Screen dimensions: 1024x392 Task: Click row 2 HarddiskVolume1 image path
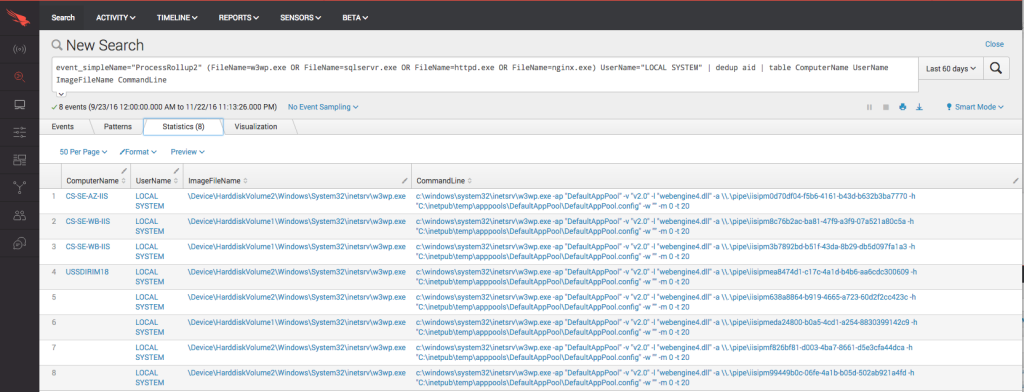point(296,221)
